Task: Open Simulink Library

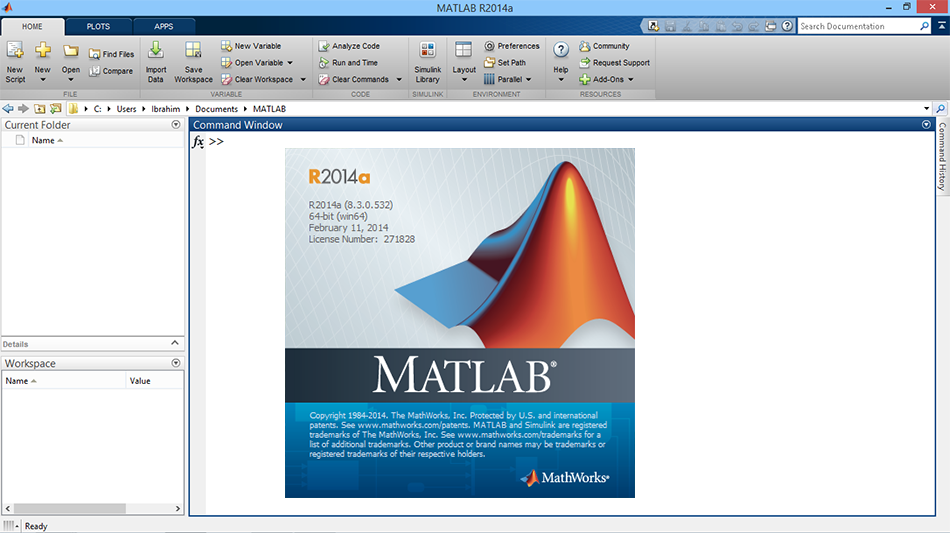Action: [x=428, y=62]
